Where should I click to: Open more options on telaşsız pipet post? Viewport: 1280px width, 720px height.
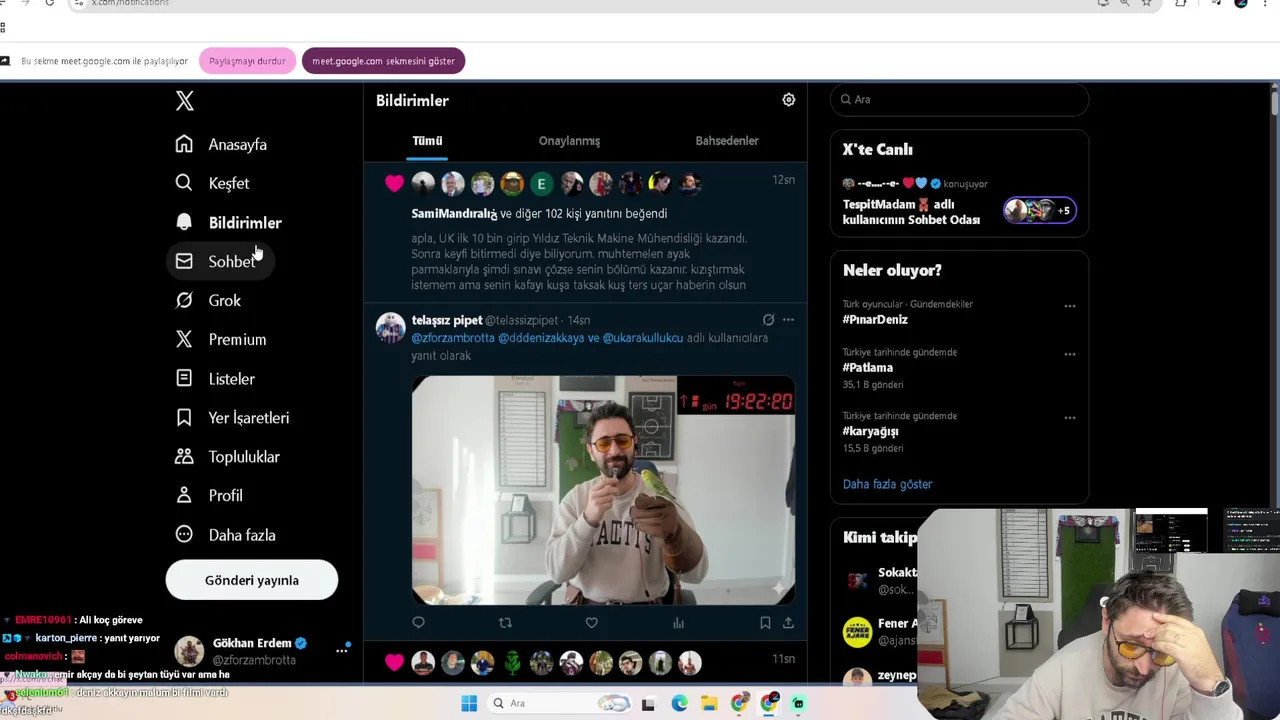[x=788, y=320]
